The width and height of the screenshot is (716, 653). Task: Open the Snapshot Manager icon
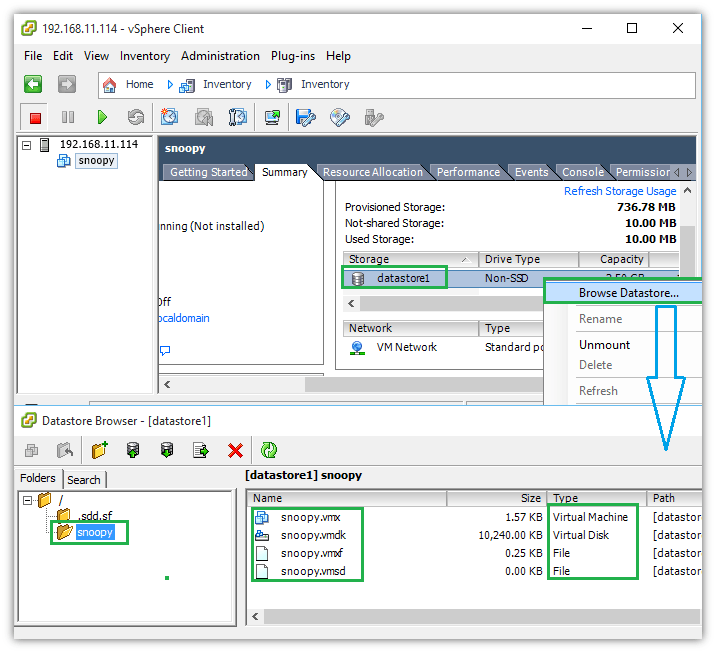tap(237, 117)
